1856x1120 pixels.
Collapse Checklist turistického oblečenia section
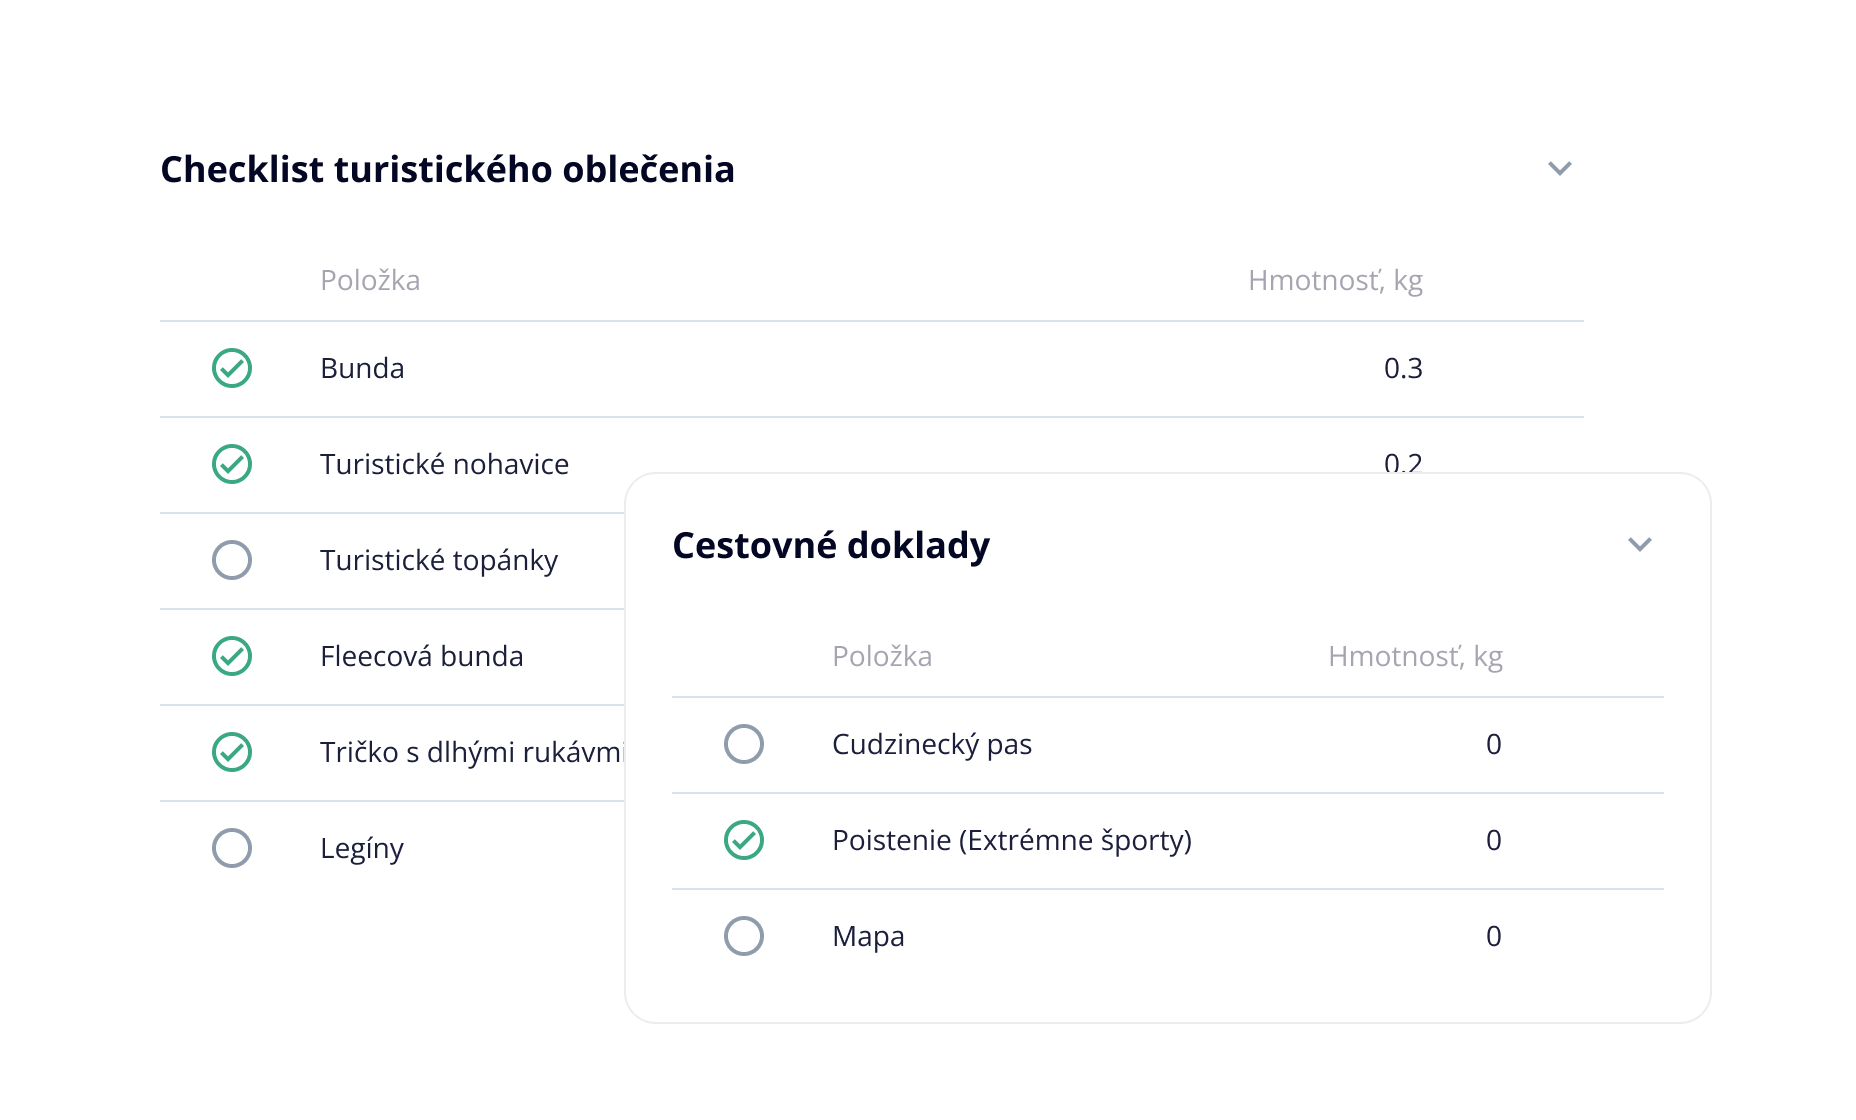tap(1560, 168)
